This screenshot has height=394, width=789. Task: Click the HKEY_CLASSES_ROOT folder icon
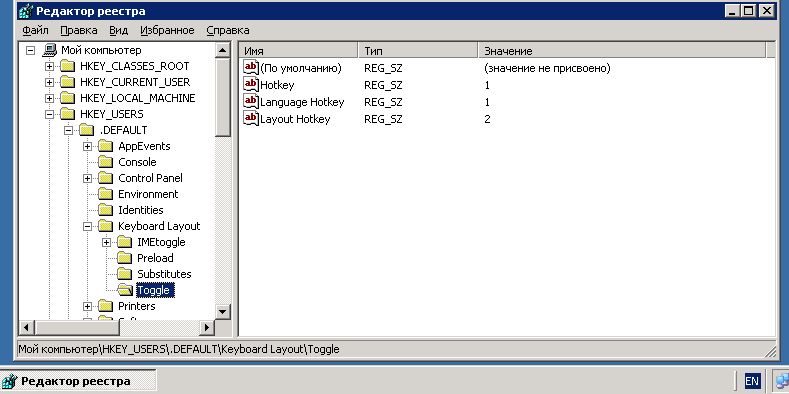coord(67,66)
